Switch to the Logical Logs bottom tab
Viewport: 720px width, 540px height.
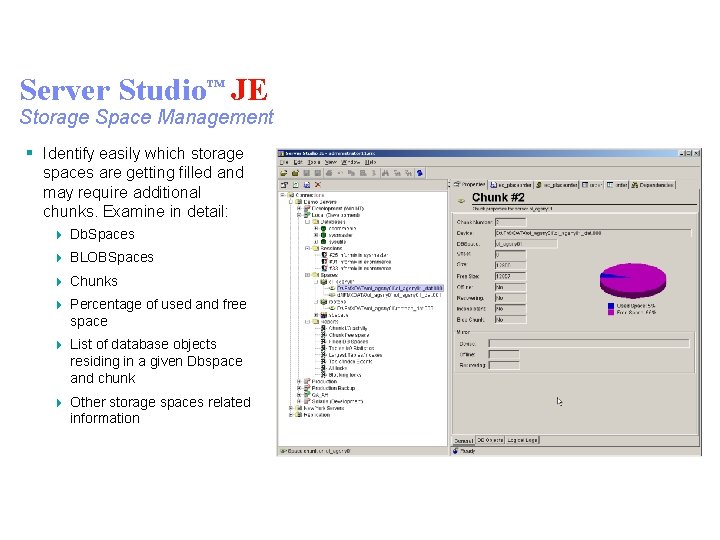[522, 440]
